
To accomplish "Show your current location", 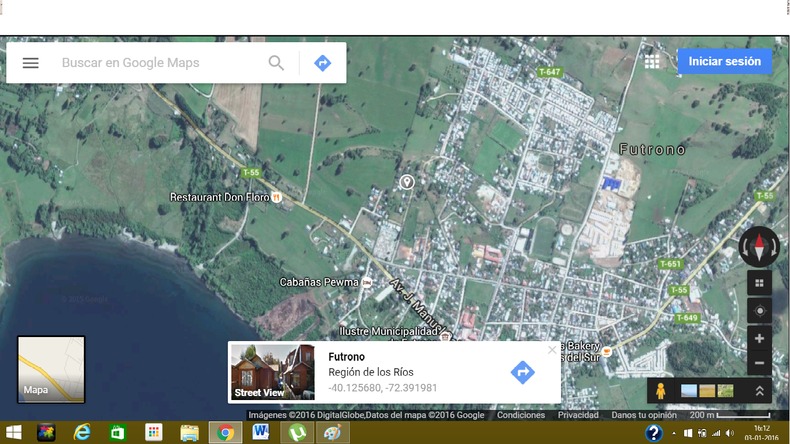I will click(x=759, y=311).
